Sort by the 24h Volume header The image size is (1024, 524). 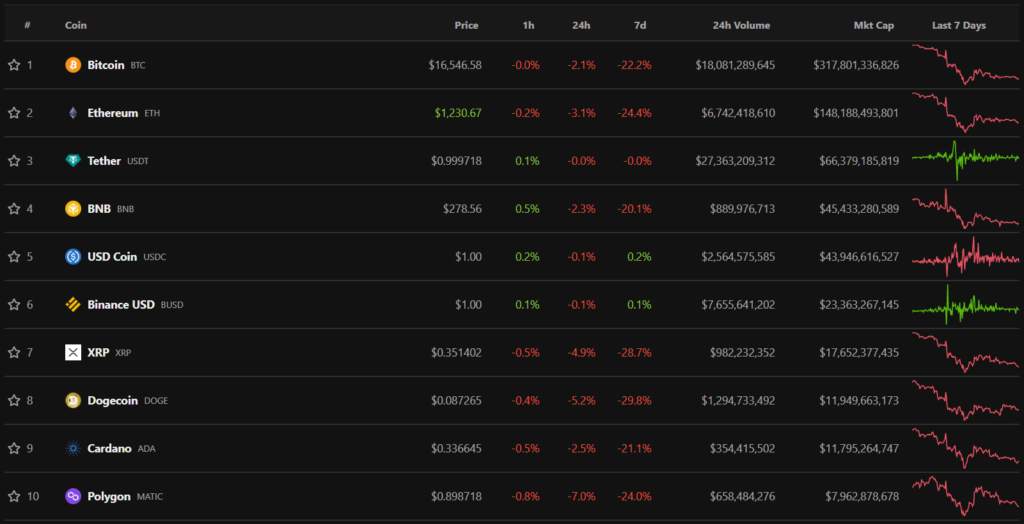tap(741, 25)
